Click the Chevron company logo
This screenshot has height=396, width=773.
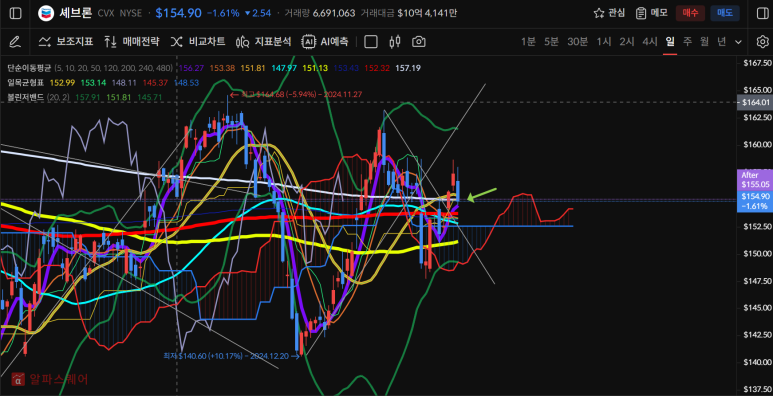pyautogui.click(x=46, y=13)
